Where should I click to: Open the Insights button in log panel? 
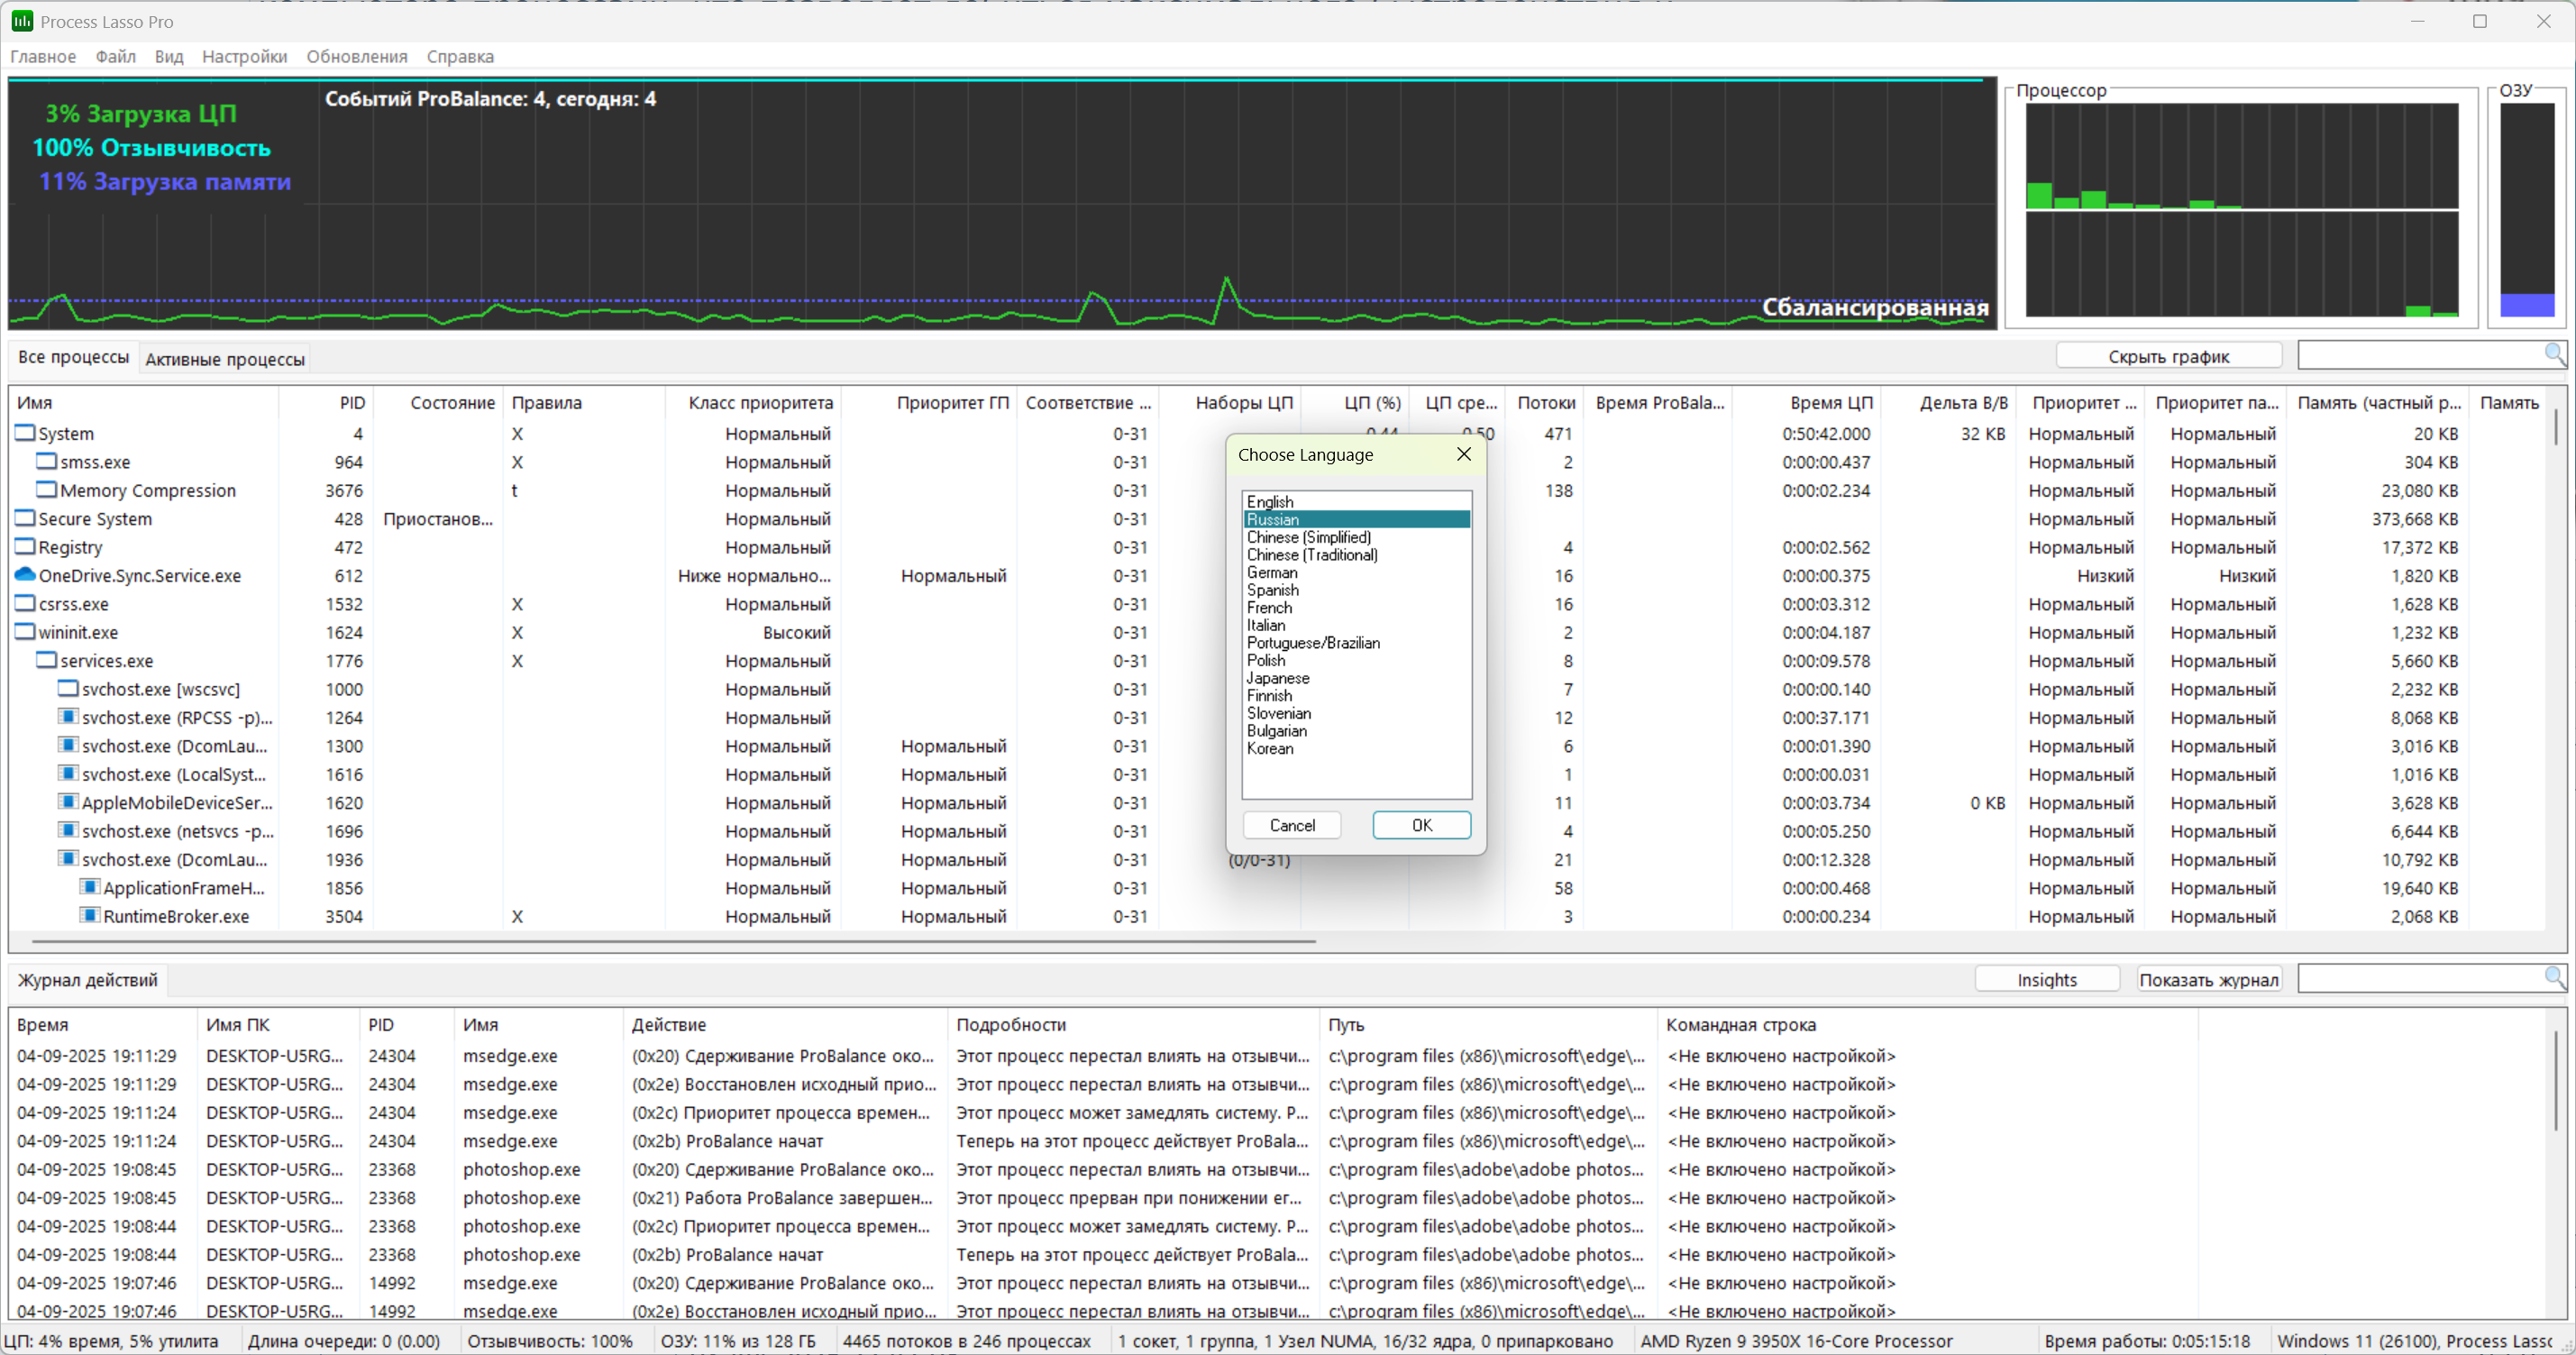coord(2046,980)
